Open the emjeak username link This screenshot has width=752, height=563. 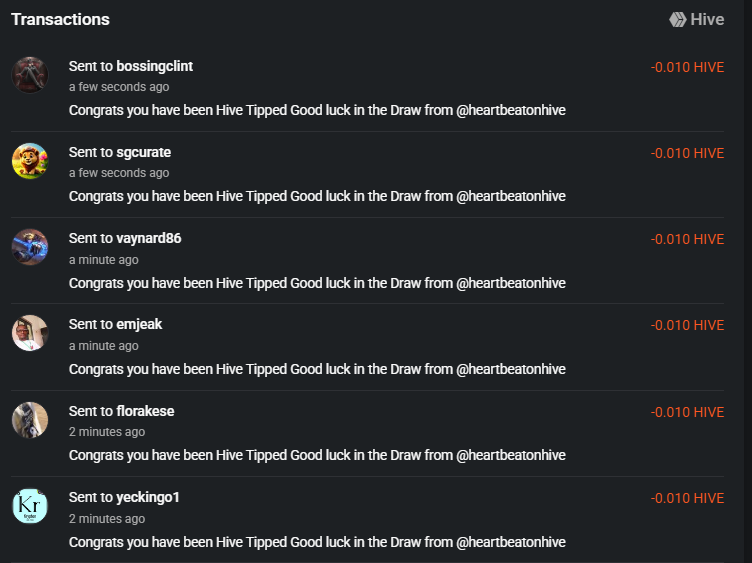pyautogui.click(x=139, y=324)
